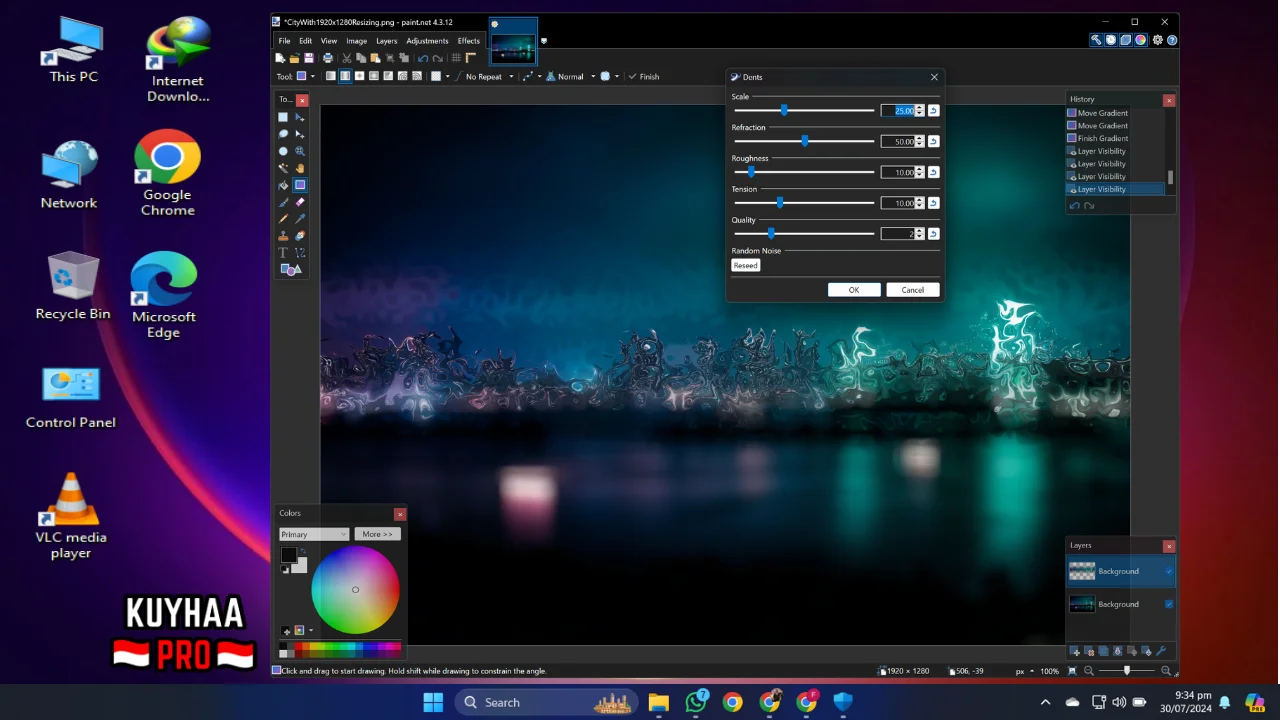The image size is (1280, 720).
Task: Click Finish in the toolbar
Action: [x=643, y=76]
